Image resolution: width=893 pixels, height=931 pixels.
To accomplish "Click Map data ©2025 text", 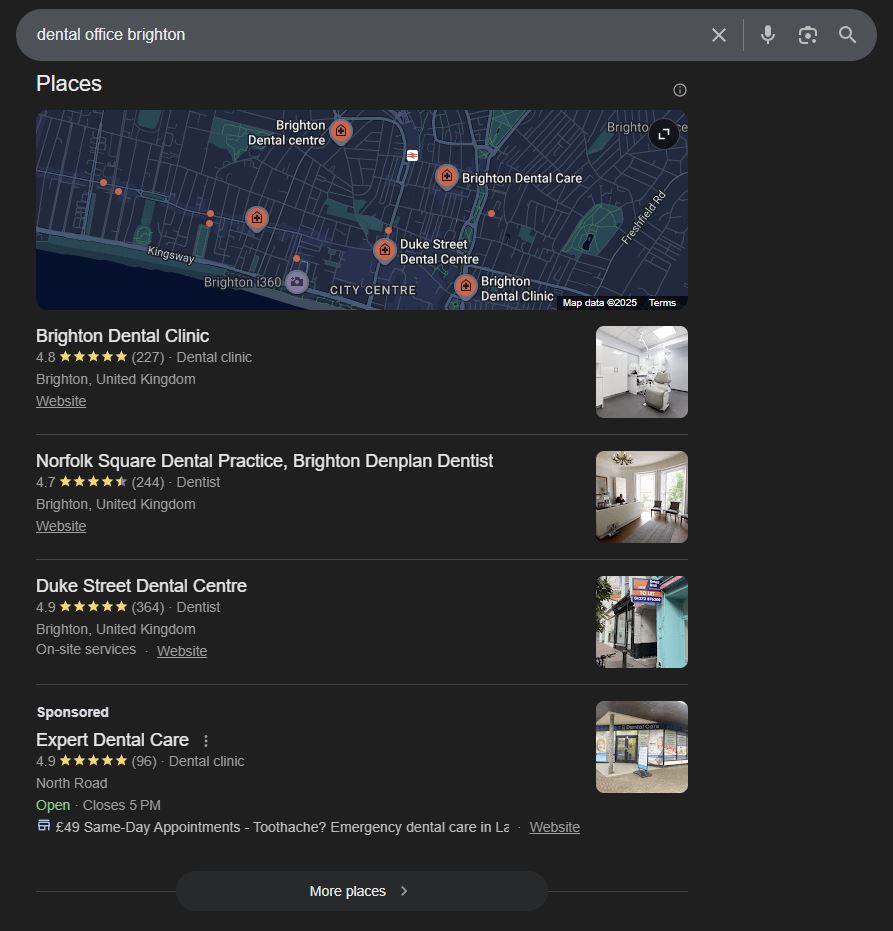I will click(599, 303).
